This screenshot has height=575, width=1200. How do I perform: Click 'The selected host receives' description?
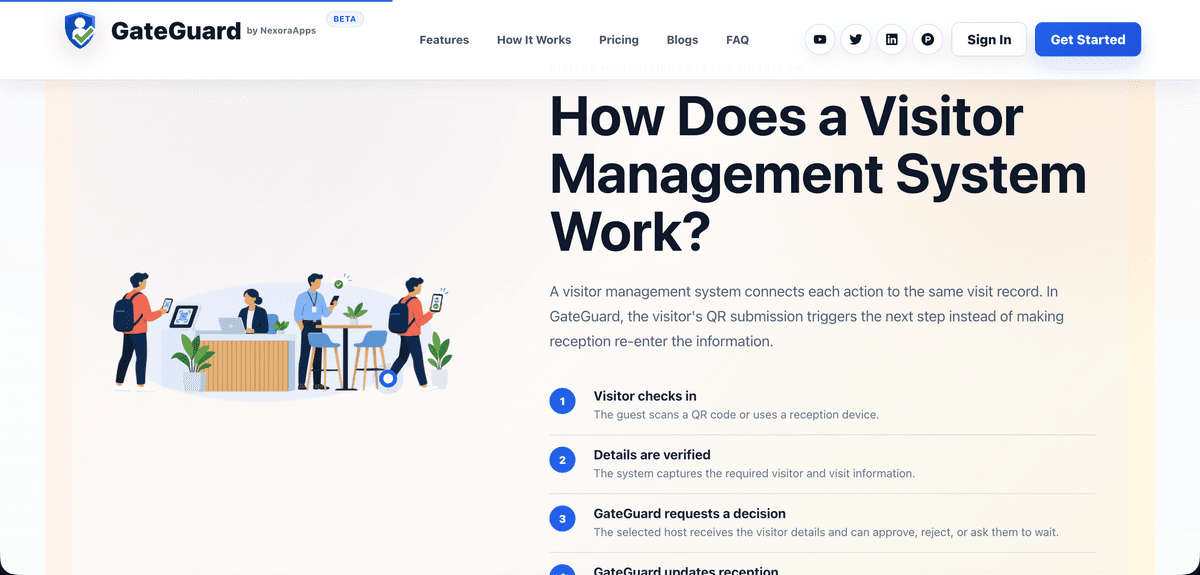pyautogui.click(x=826, y=532)
